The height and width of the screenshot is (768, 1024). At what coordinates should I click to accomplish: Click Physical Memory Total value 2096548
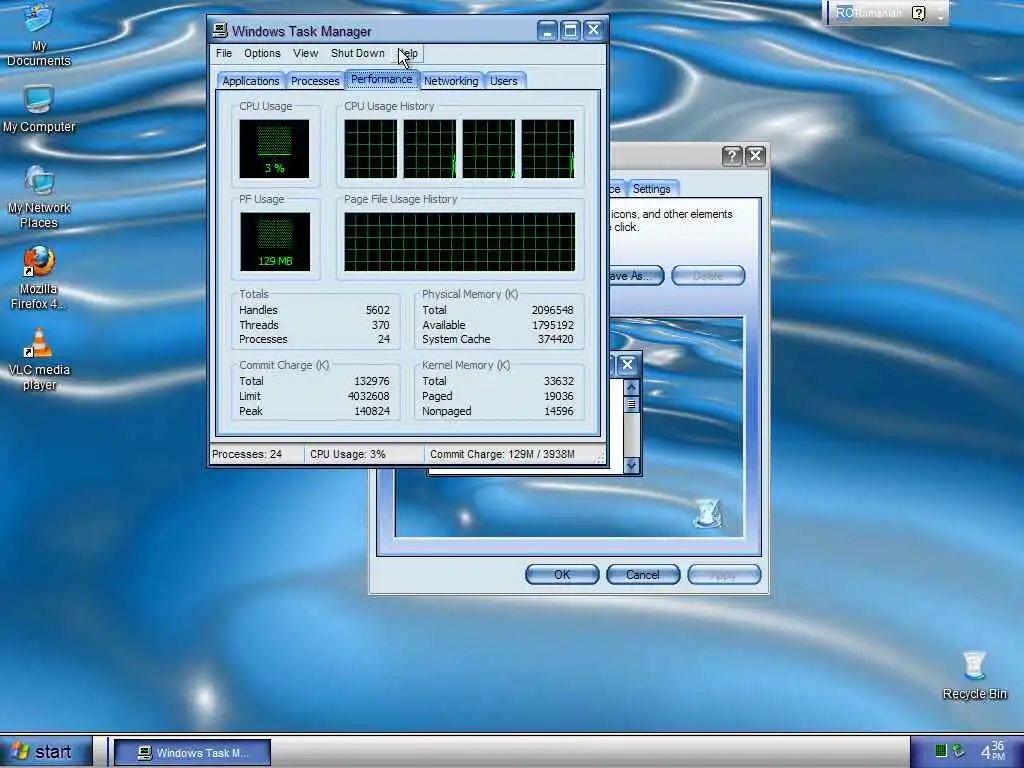pyautogui.click(x=552, y=310)
